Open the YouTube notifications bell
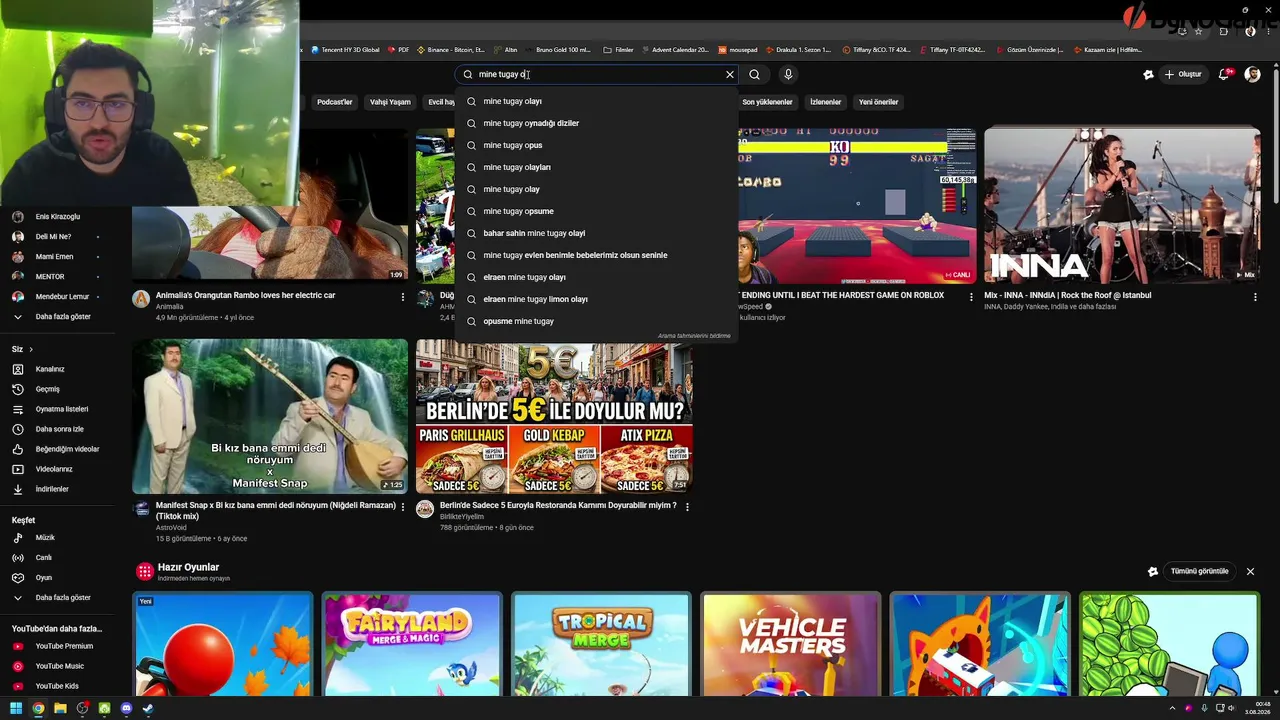The image size is (1280, 720). click(x=1224, y=74)
